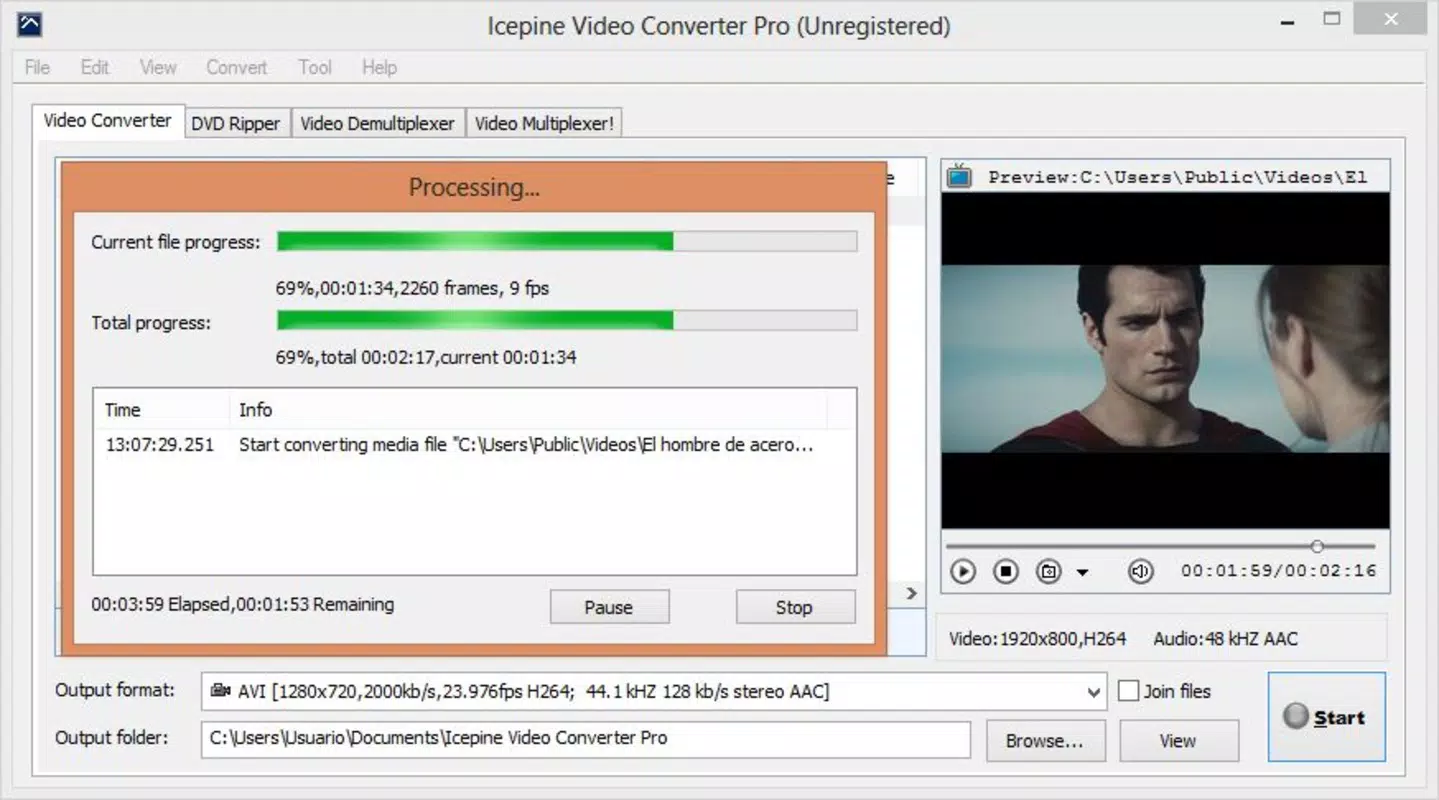
Task: Open the Edit menu
Action: point(95,67)
